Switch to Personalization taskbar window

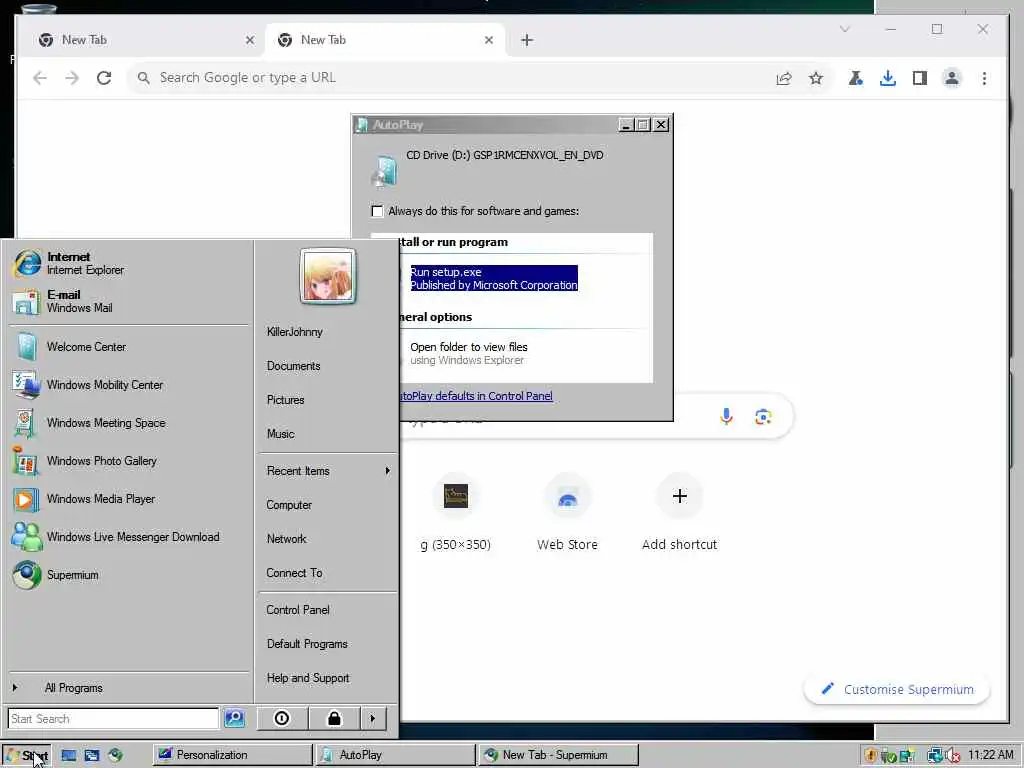232,755
